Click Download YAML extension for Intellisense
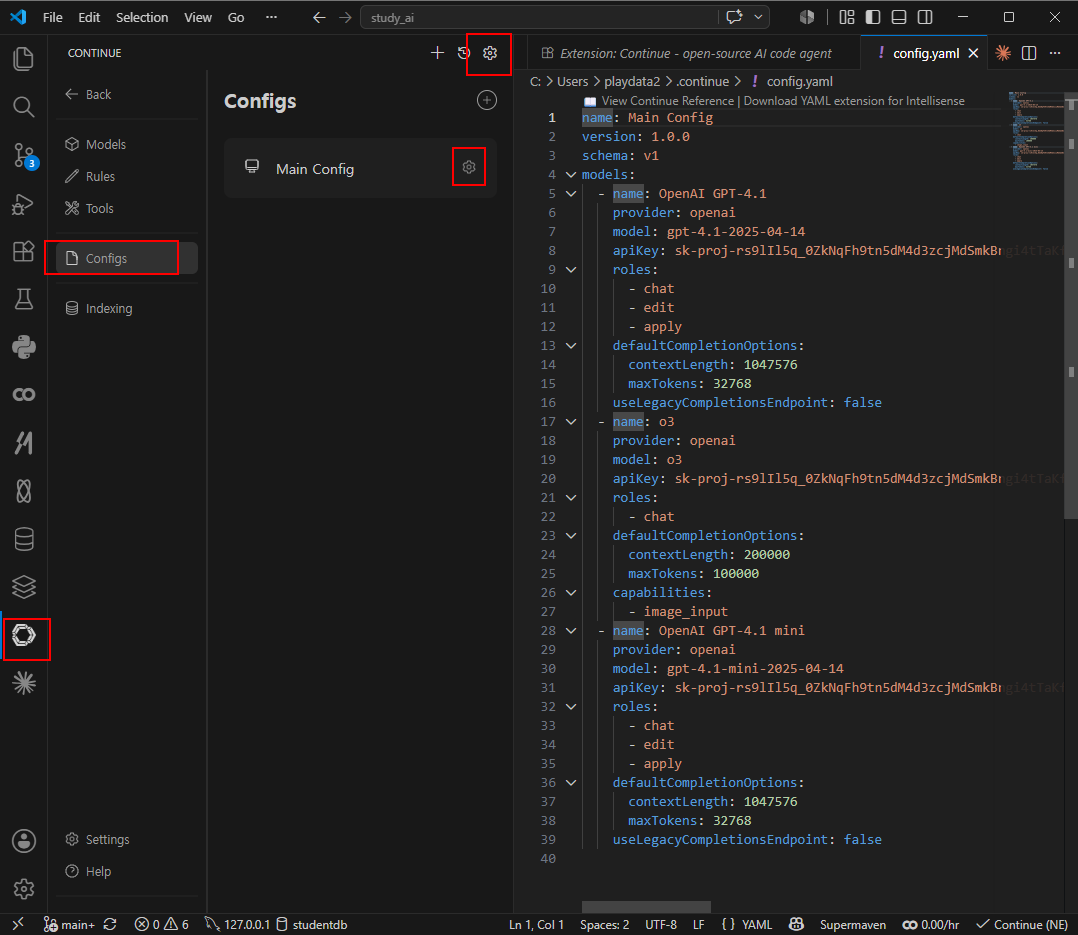 (x=854, y=101)
